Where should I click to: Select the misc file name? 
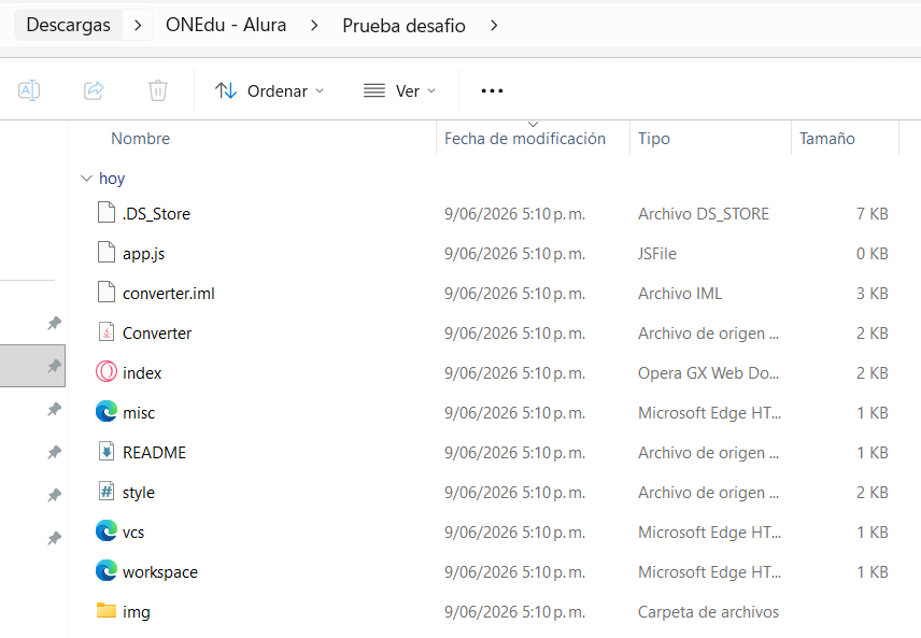pyautogui.click(x=139, y=413)
